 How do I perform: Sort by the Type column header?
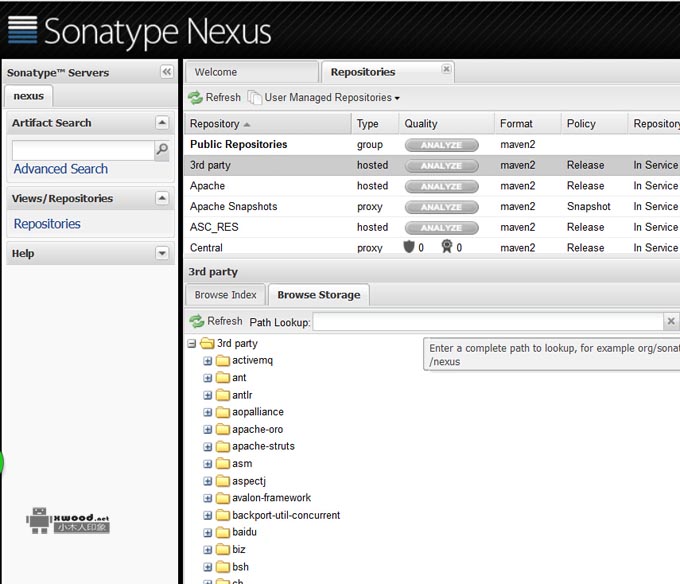(375, 124)
